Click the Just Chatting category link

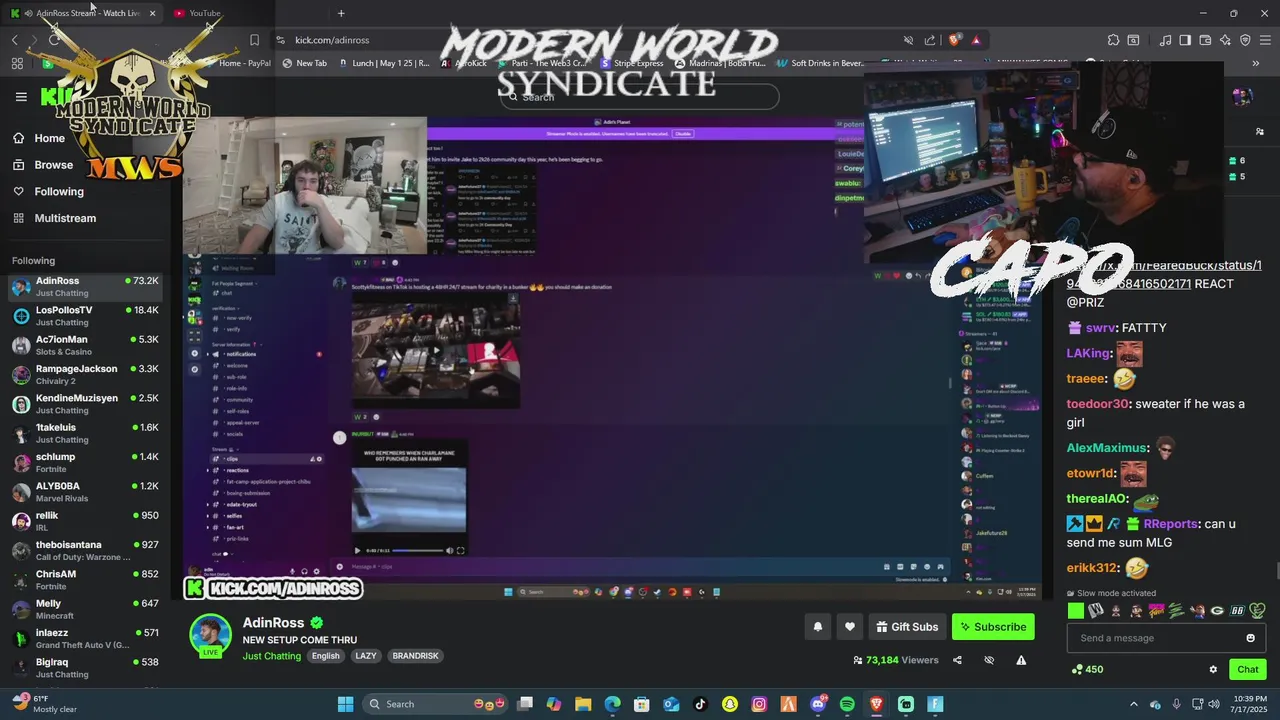coord(271,656)
